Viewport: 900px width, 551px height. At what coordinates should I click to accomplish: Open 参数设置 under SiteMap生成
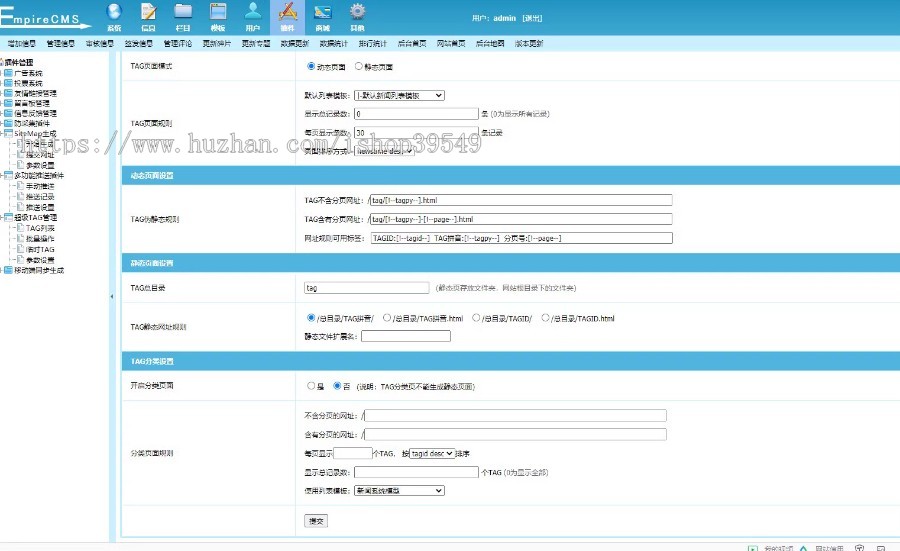click(x=40, y=165)
